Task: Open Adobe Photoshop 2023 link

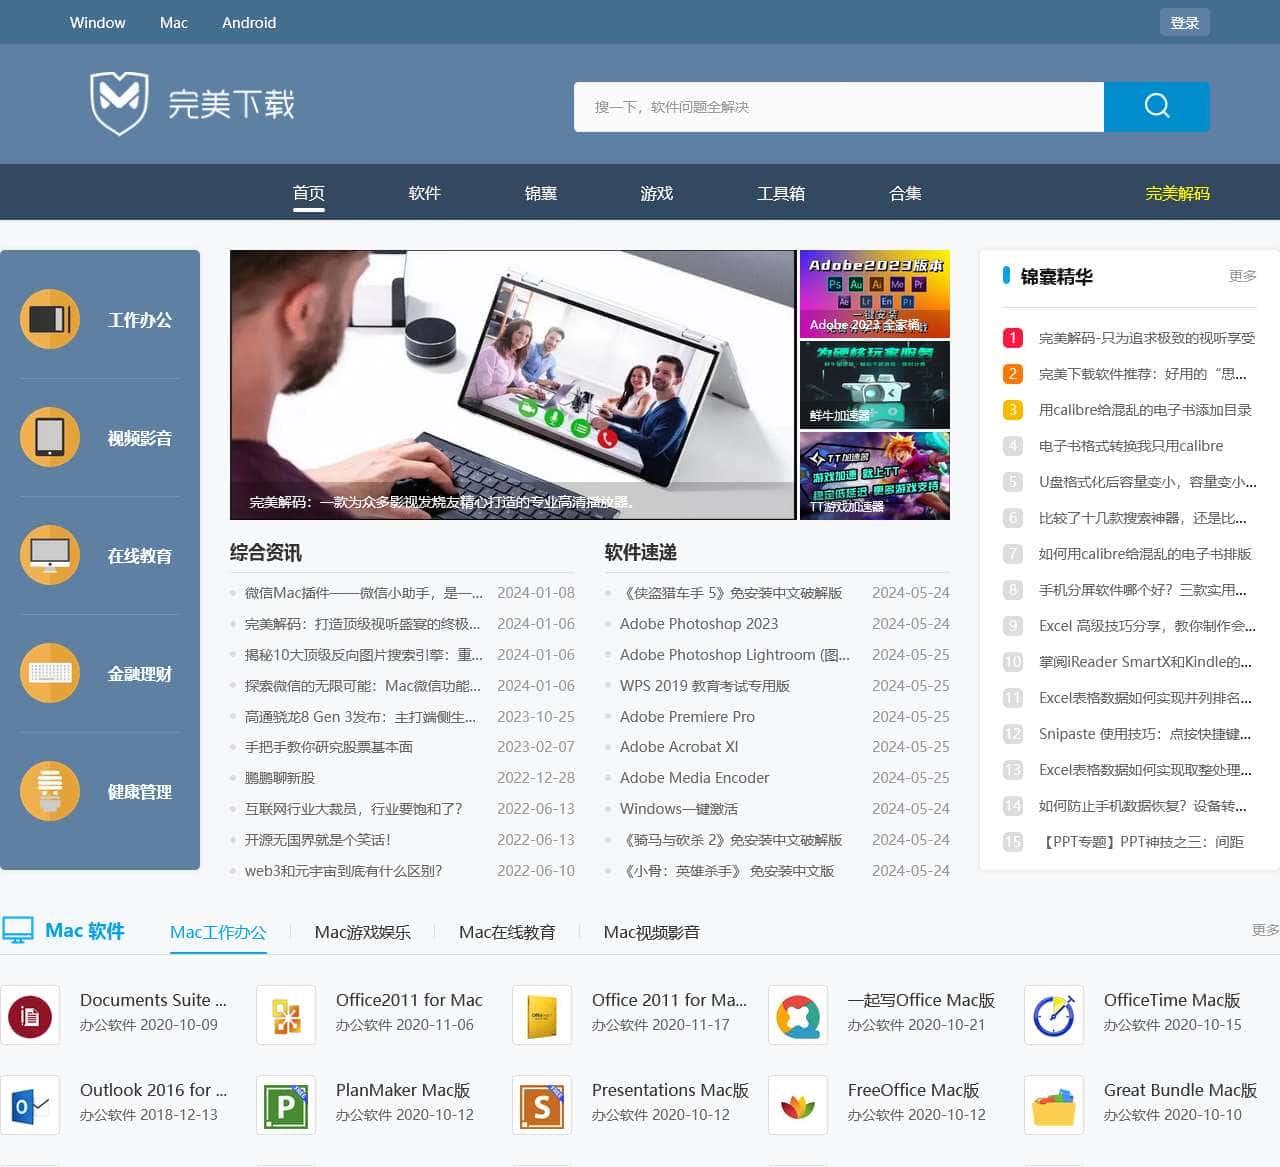Action: pos(699,624)
